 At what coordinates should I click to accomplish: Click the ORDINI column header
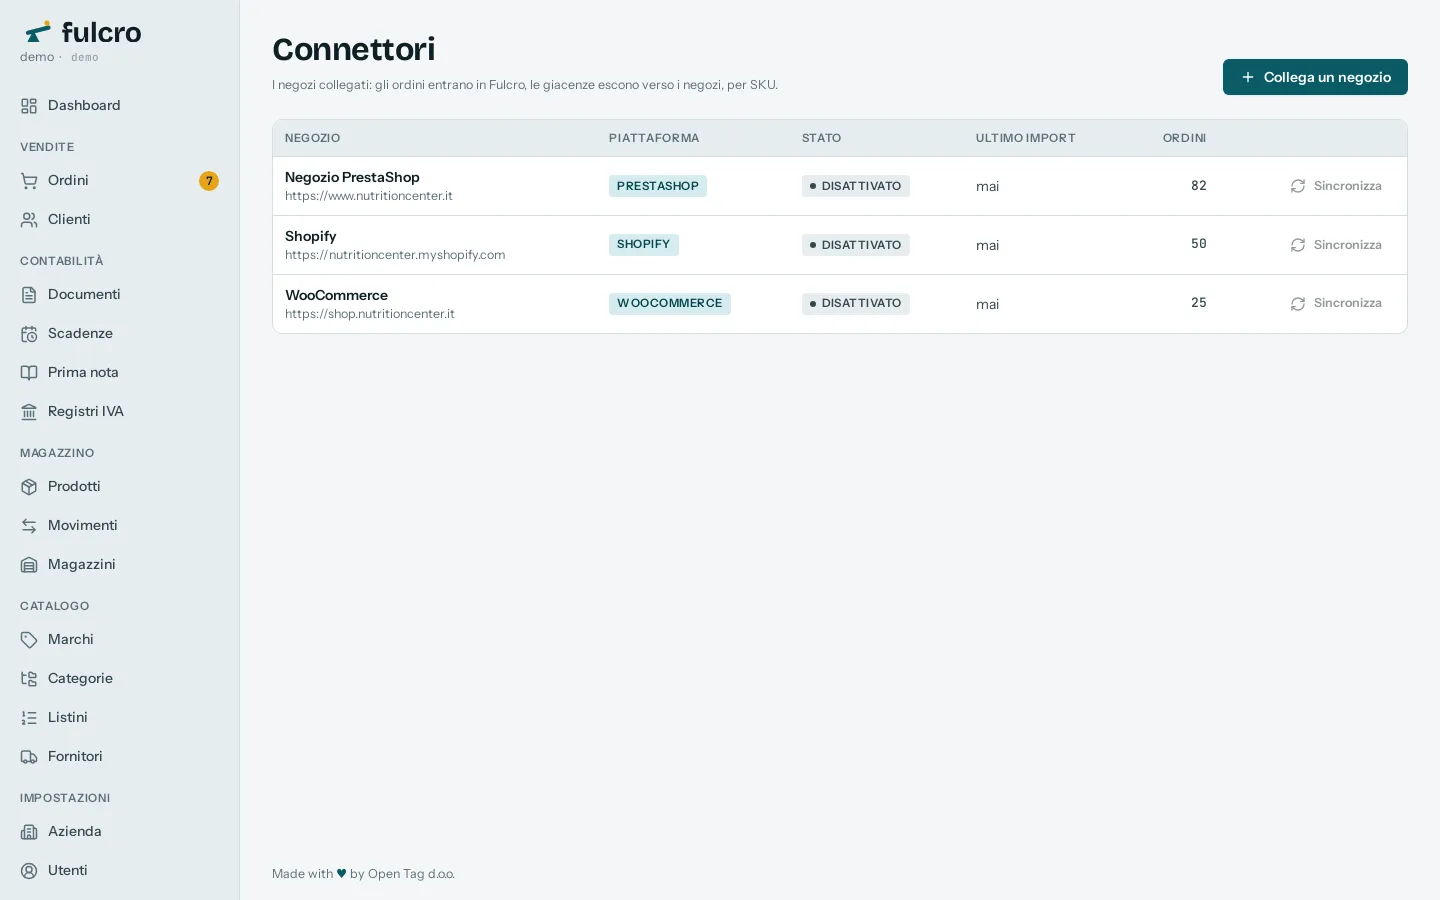click(1184, 138)
